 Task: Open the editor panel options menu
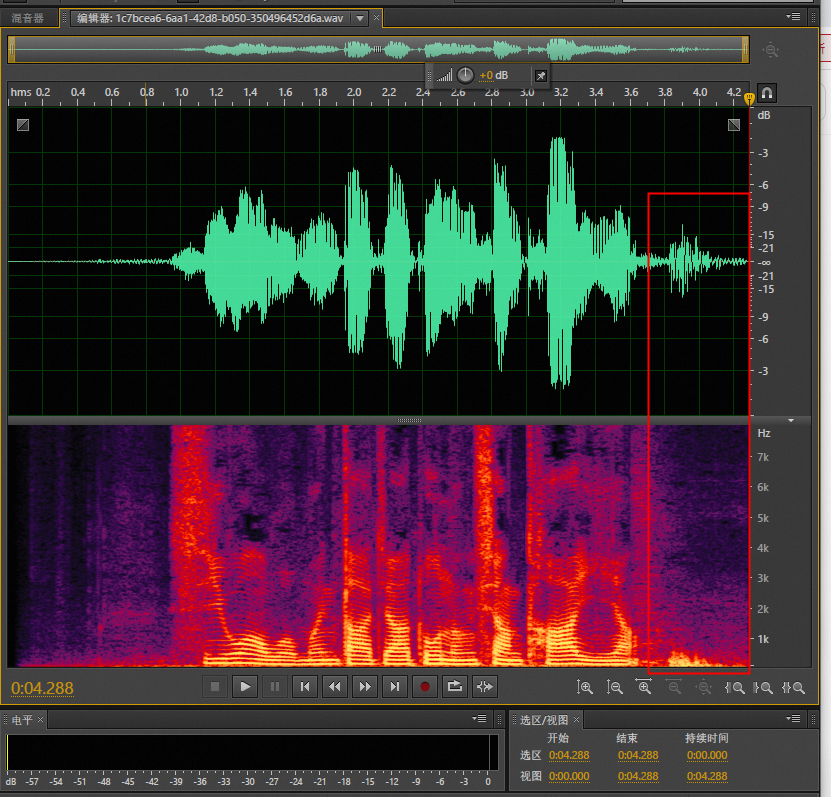tap(793, 17)
